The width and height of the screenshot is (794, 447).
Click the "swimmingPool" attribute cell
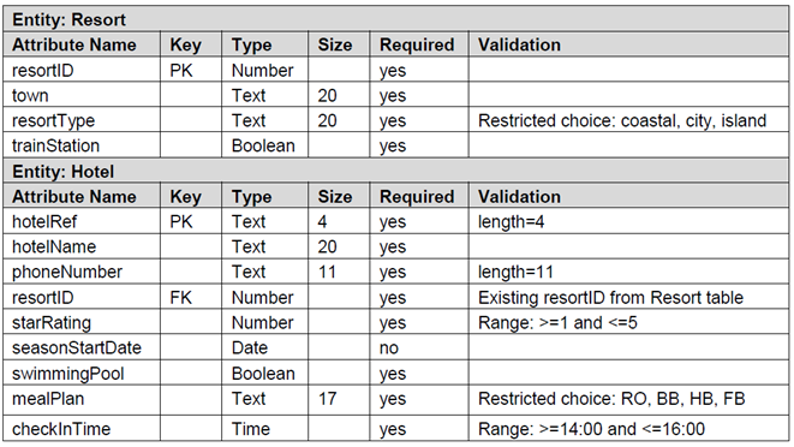(66, 373)
